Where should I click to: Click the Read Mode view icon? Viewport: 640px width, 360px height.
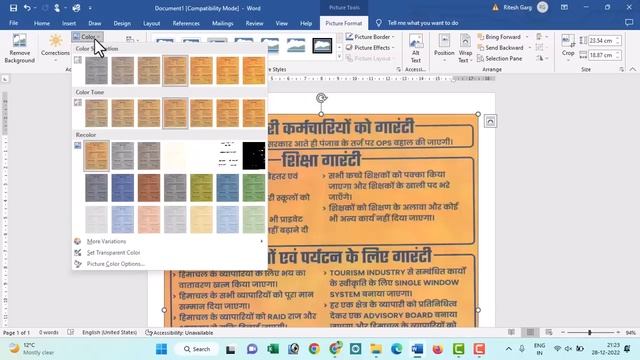(511, 332)
